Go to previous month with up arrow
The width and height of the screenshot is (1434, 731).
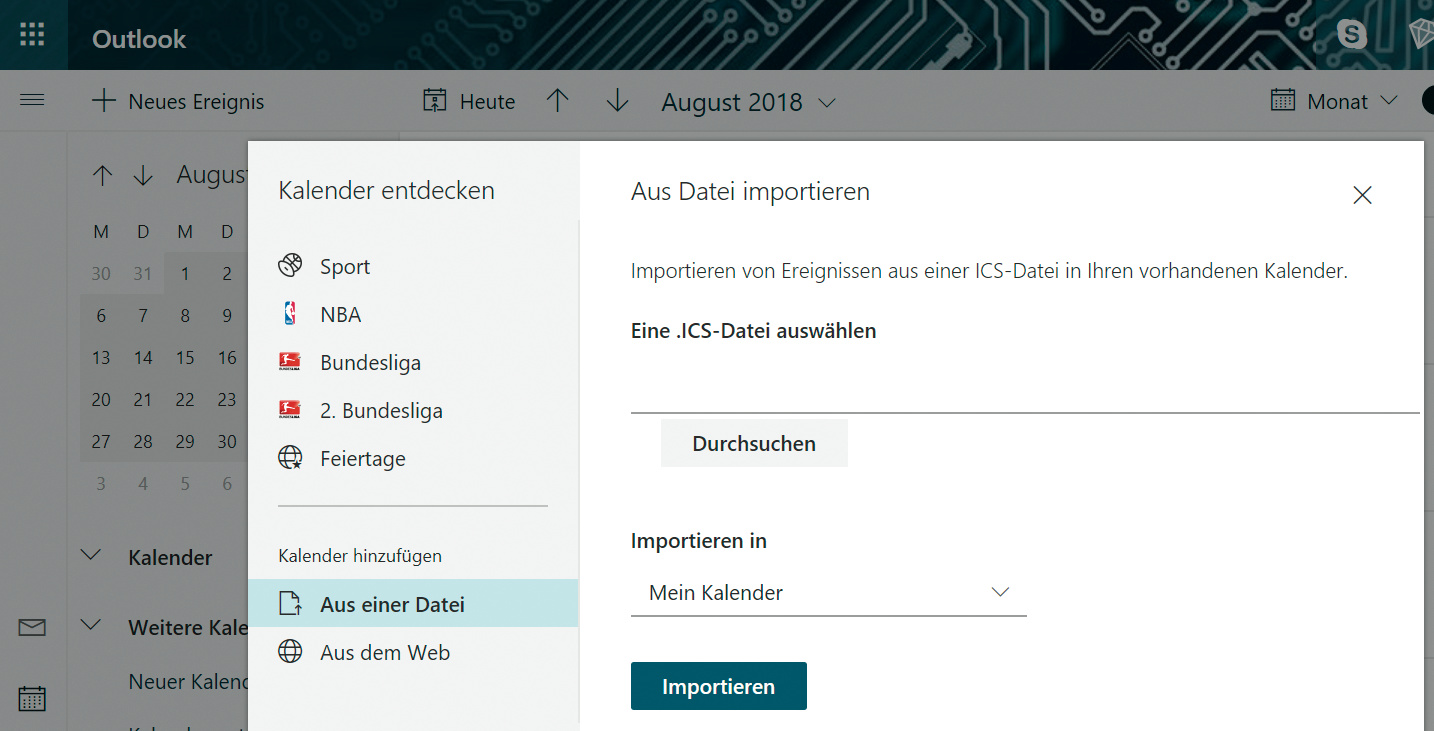click(x=558, y=101)
